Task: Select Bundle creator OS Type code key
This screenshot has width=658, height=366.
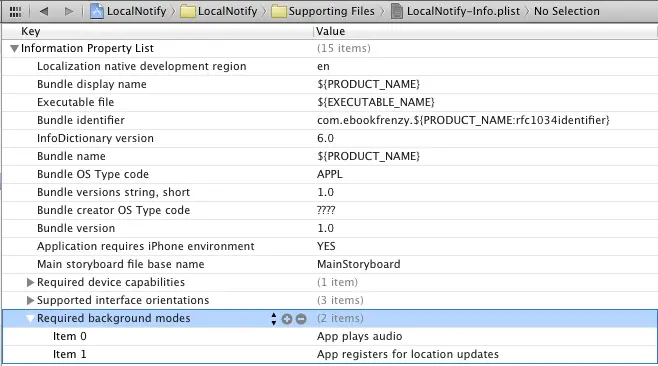Action: (x=113, y=210)
